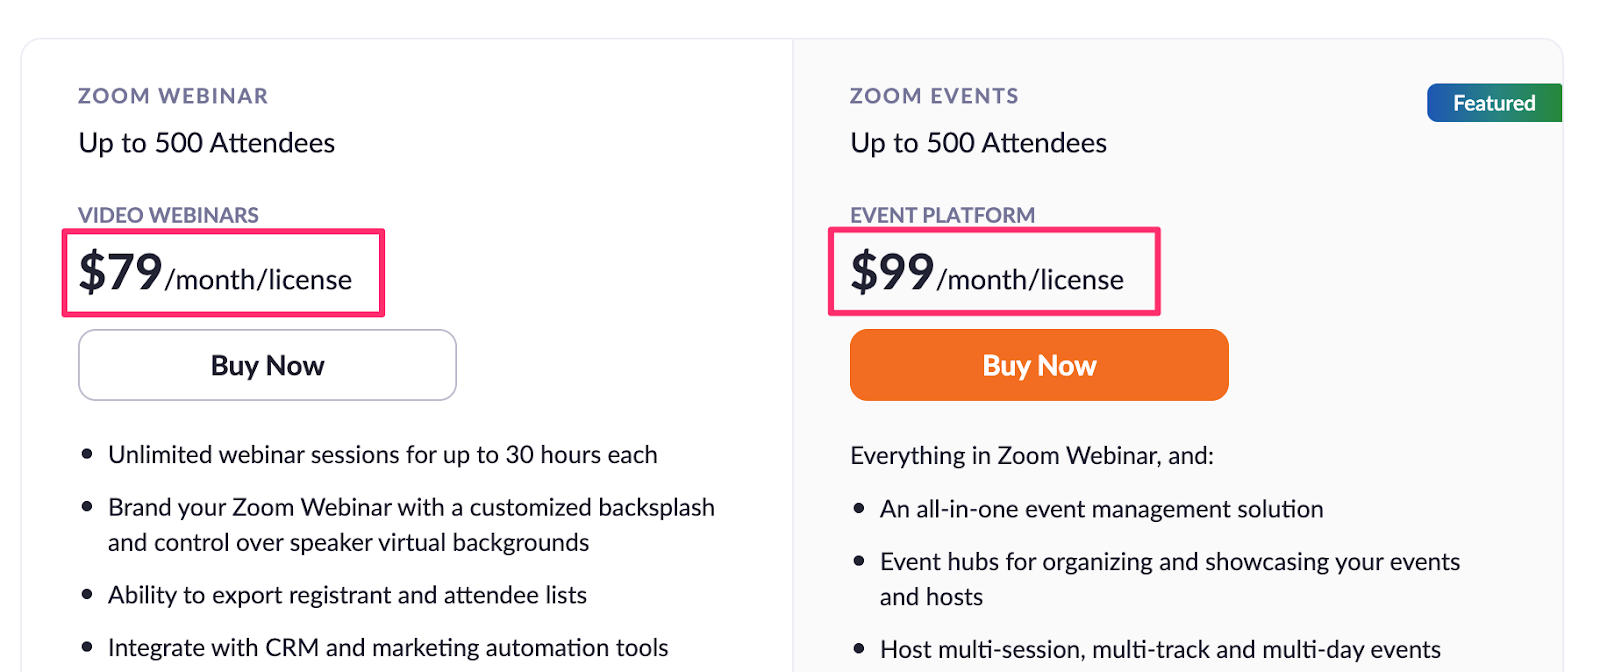
Task: Click the all-in-one event management solution text
Action: [x=1101, y=509]
